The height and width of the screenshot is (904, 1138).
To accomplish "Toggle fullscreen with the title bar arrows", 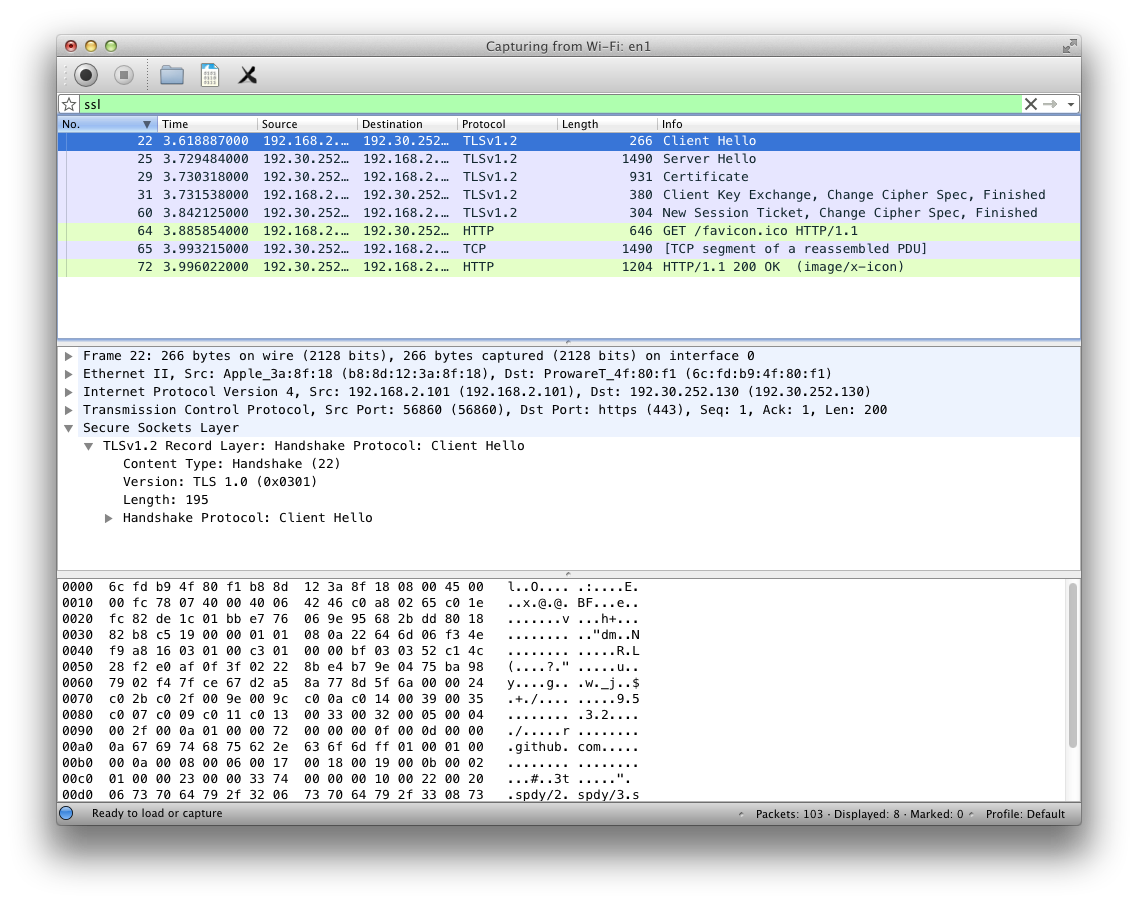I will pyautogui.click(x=1069, y=46).
